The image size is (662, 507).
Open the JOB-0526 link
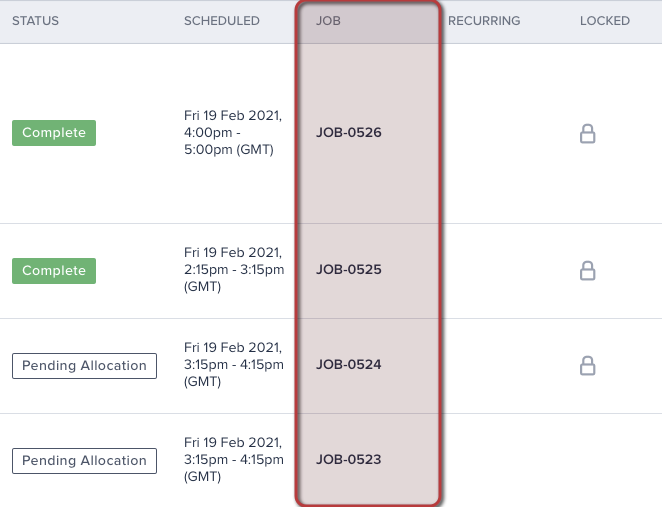(x=349, y=133)
